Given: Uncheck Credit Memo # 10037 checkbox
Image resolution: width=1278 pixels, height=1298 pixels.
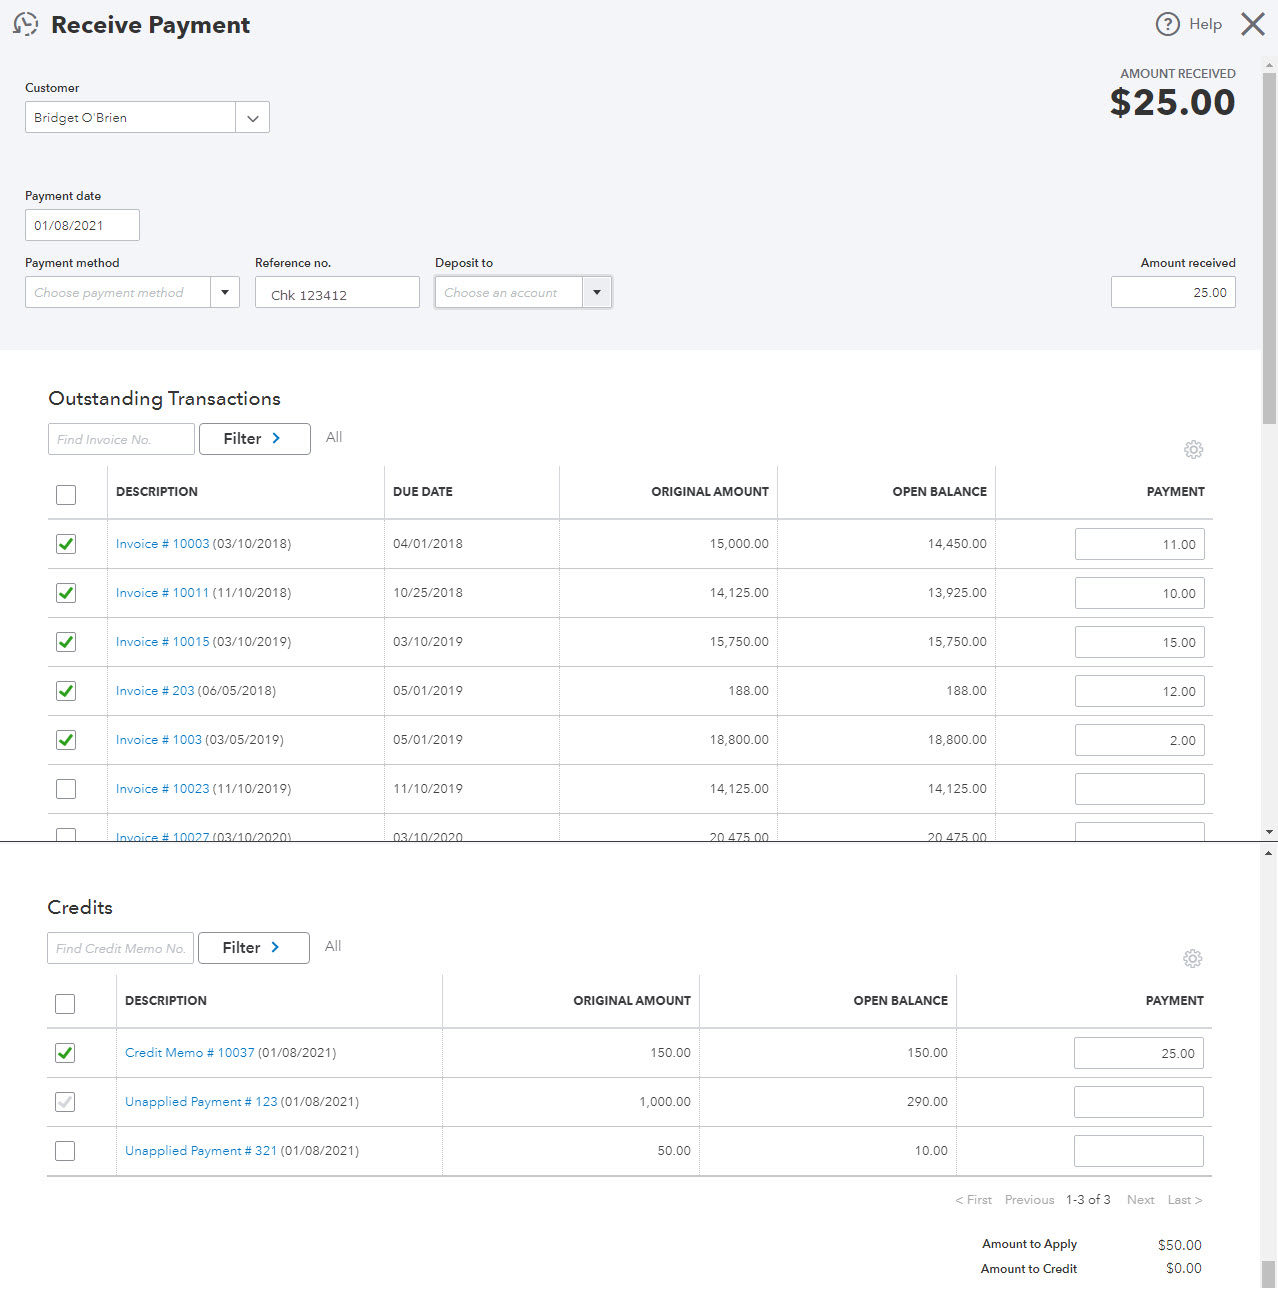Looking at the screenshot, I should [x=65, y=1053].
